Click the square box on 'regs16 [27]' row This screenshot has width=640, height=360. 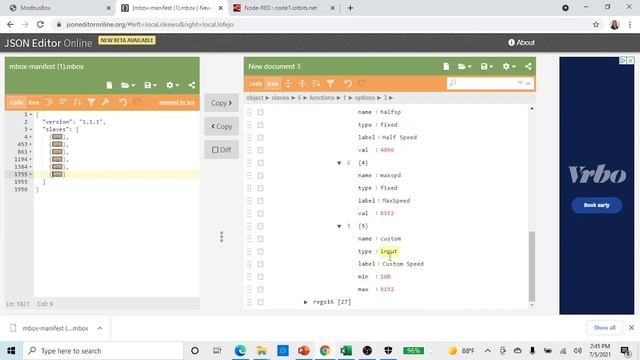(260, 302)
